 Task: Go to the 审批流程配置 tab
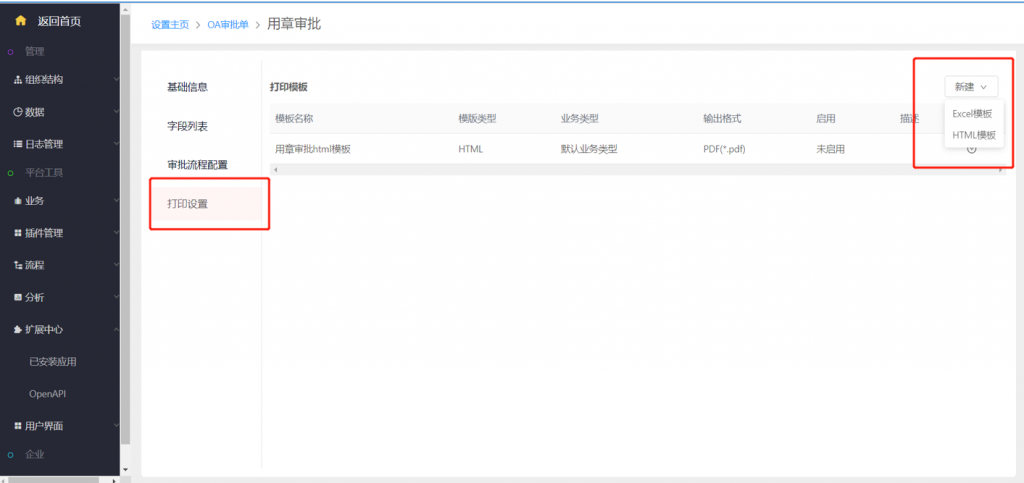click(197, 164)
